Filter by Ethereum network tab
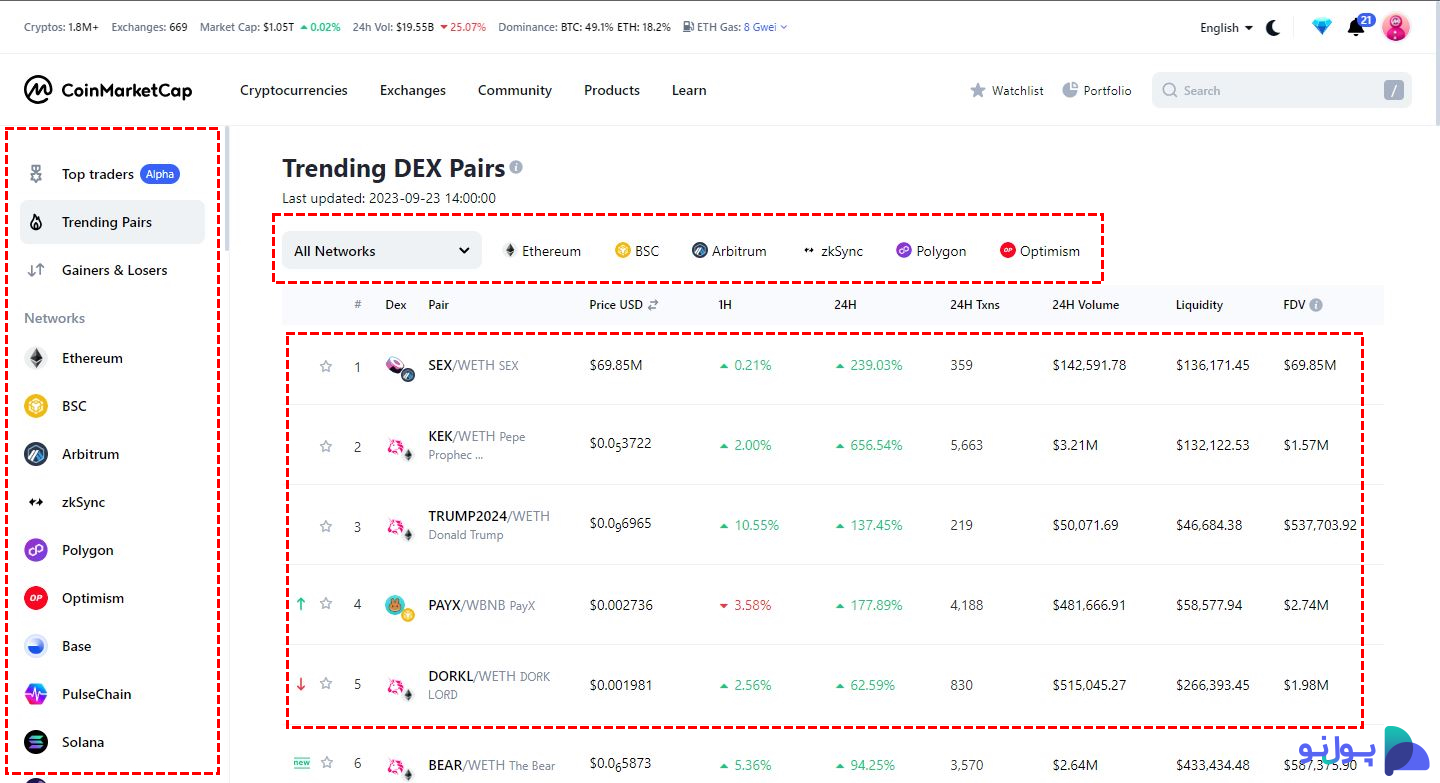The image size is (1440, 783). [541, 251]
